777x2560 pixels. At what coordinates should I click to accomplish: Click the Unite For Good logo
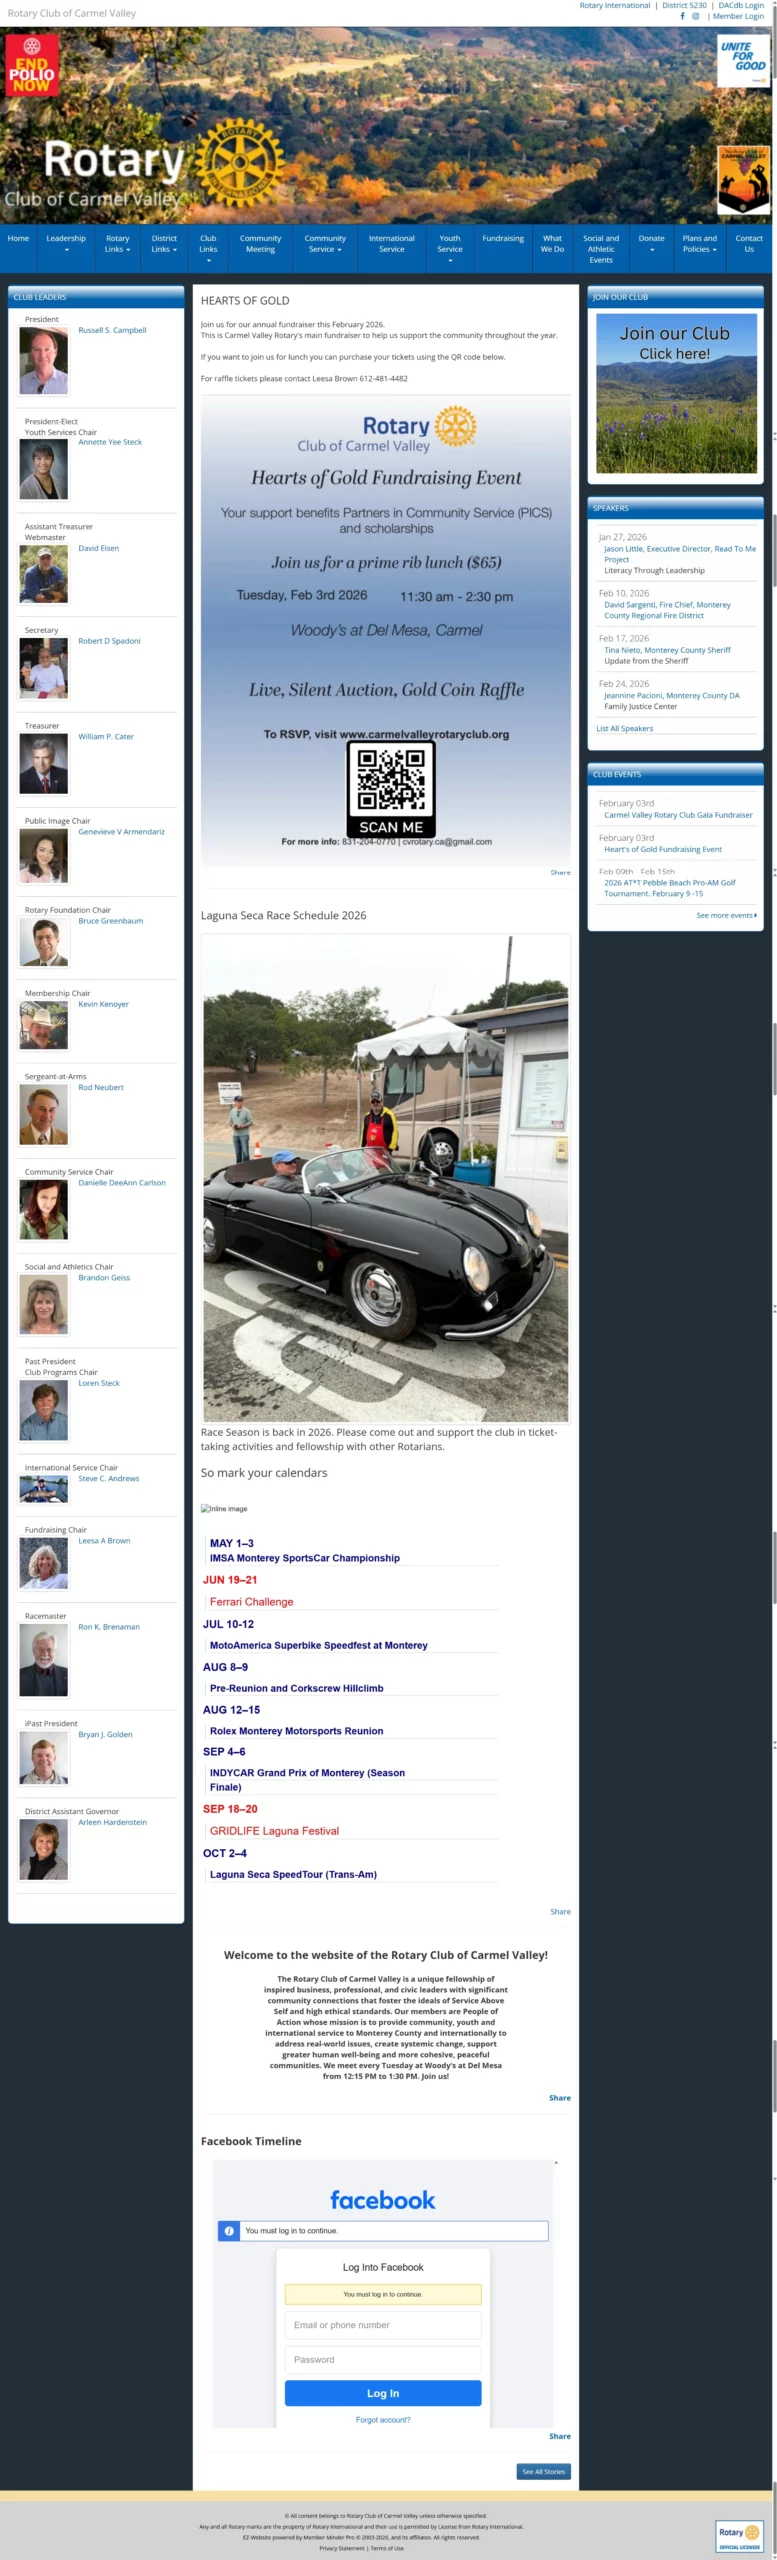(x=743, y=61)
